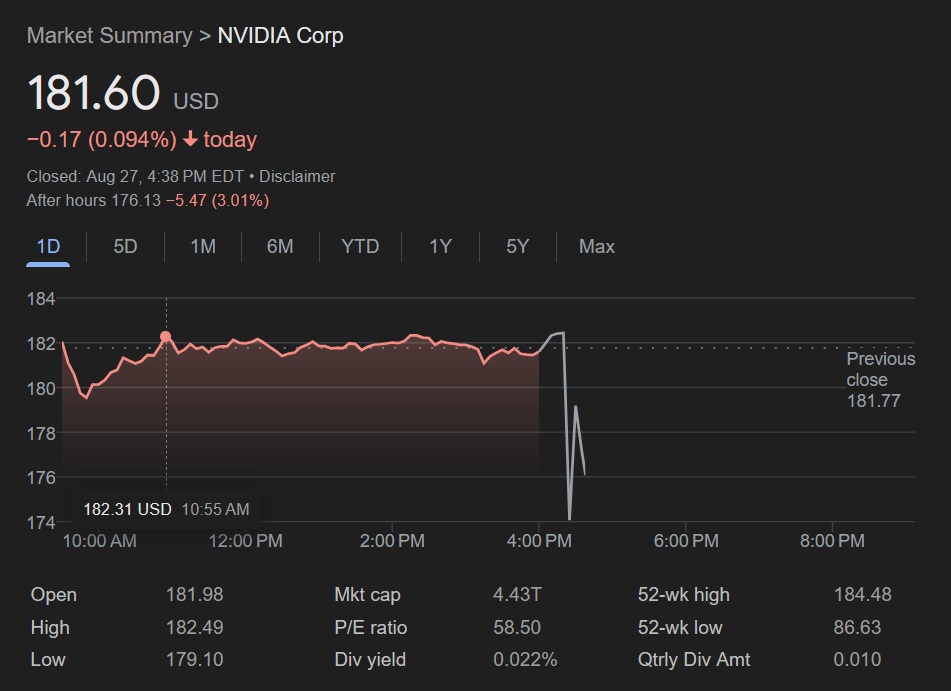Open the 1M time range tab

(x=203, y=246)
